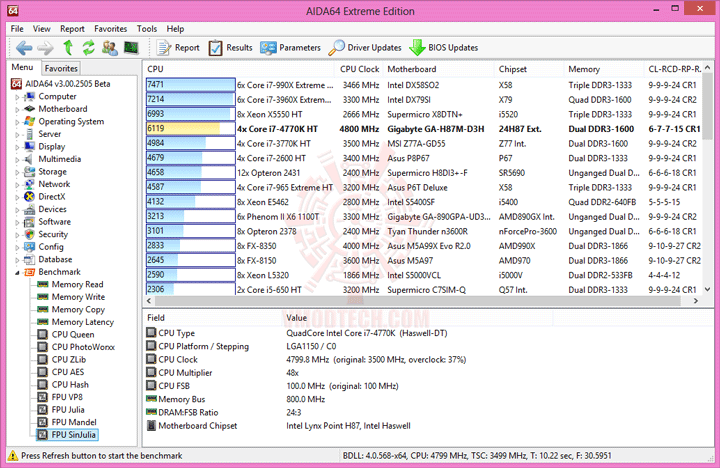This screenshot has height=468, width=720.
Task: Click the 12x Opteron 2431 row
Action: (x=423, y=173)
